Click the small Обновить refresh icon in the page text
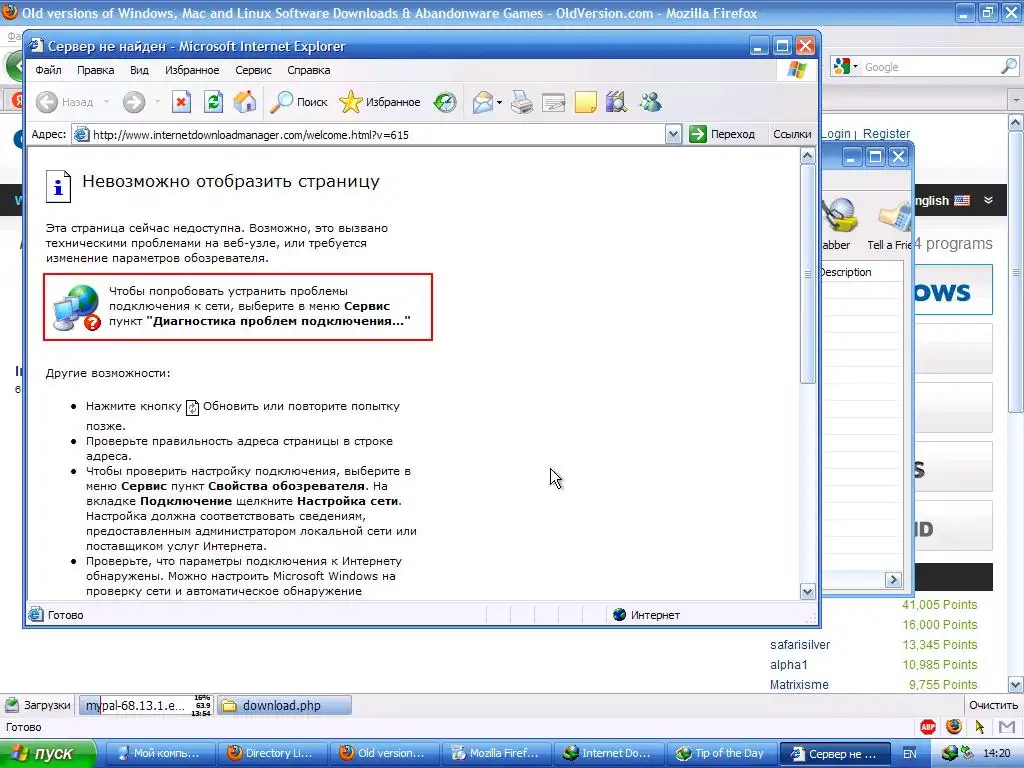Viewport: 1024px width, 768px height. click(192, 408)
